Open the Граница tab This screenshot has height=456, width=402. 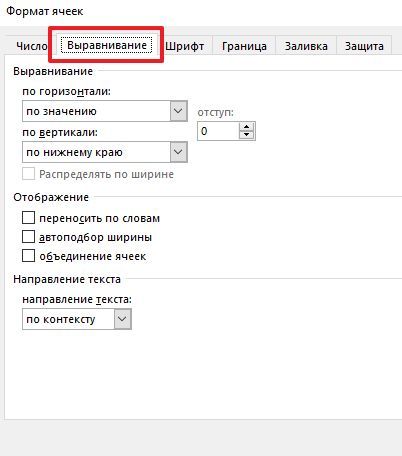coord(244,46)
